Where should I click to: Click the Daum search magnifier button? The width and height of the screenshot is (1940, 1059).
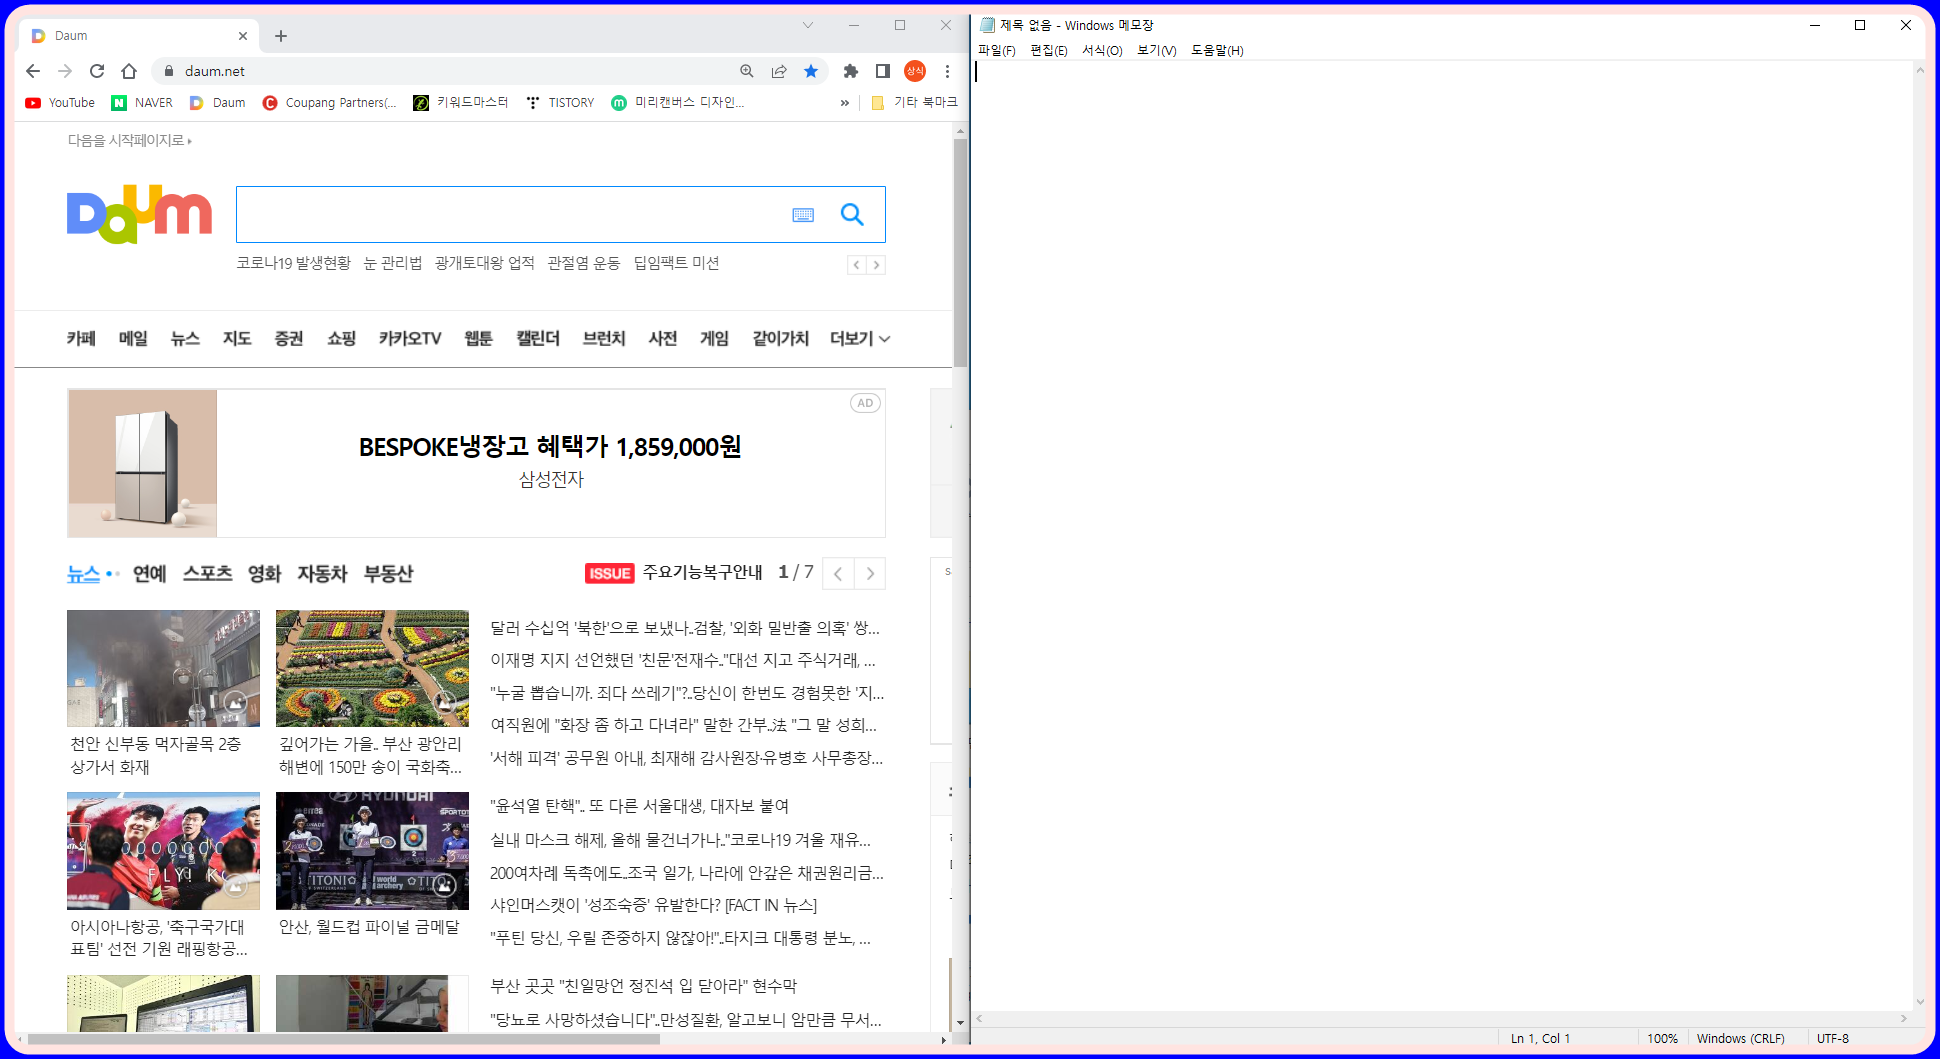coord(852,214)
